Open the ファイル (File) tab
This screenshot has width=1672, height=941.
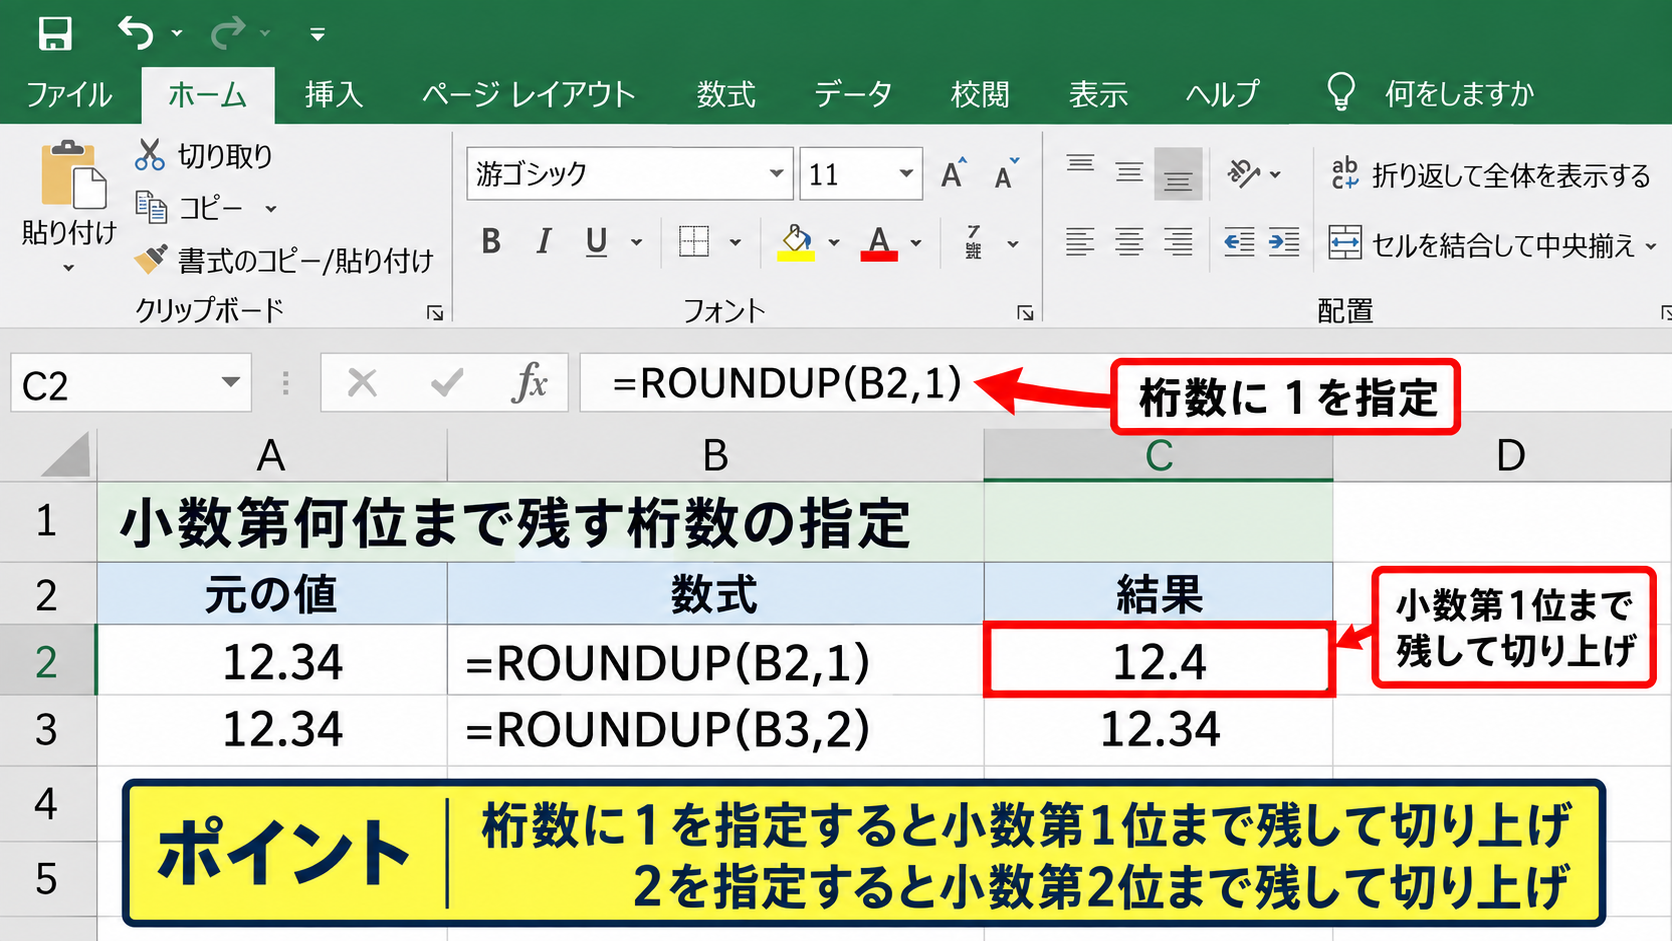point(69,95)
